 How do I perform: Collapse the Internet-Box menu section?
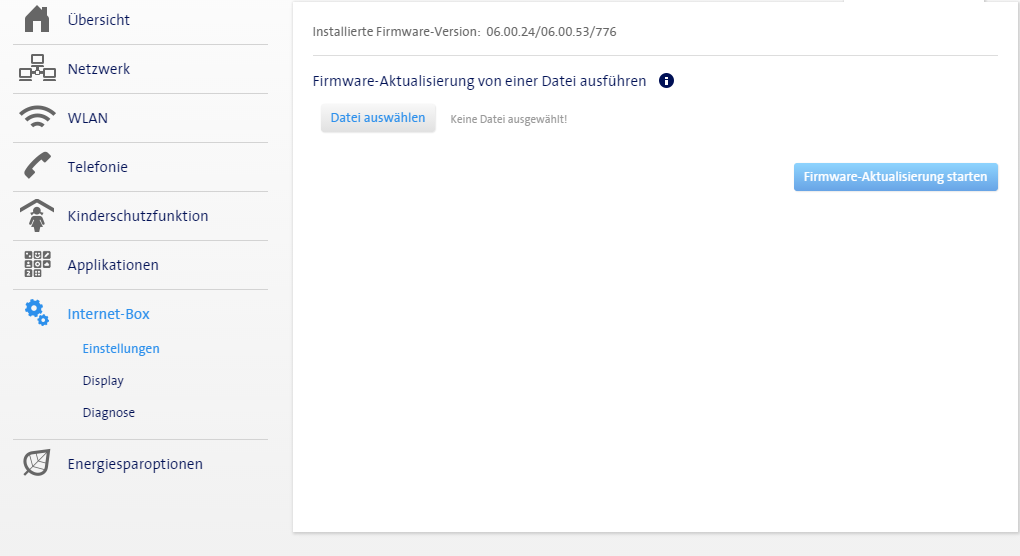[109, 313]
